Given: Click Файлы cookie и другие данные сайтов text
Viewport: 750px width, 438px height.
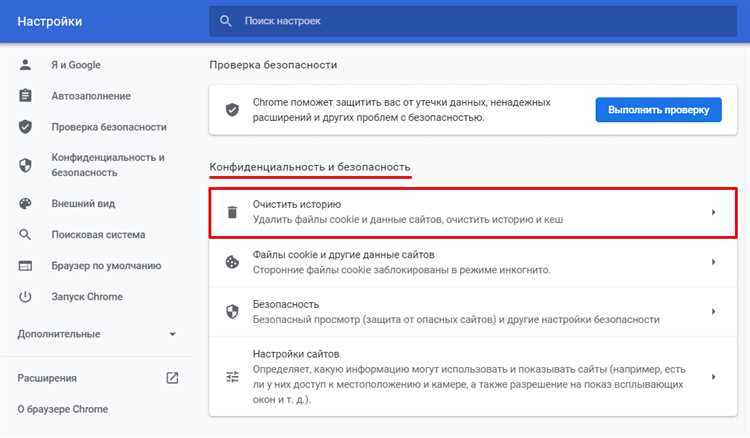Looking at the screenshot, I should (x=343, y=254).
